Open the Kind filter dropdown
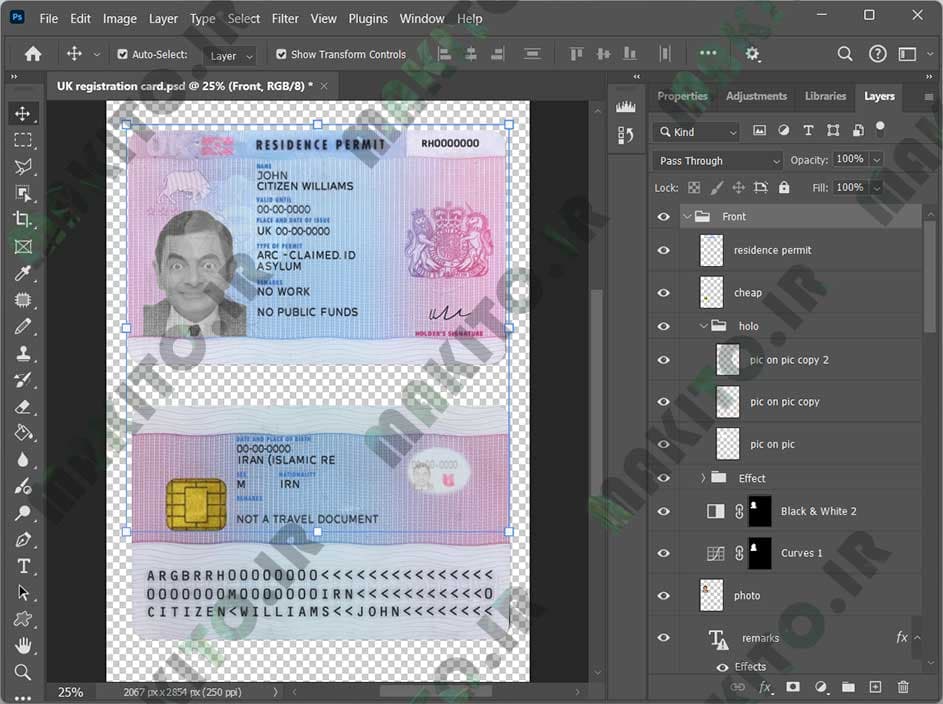943x704 pixels. (697, 132)
